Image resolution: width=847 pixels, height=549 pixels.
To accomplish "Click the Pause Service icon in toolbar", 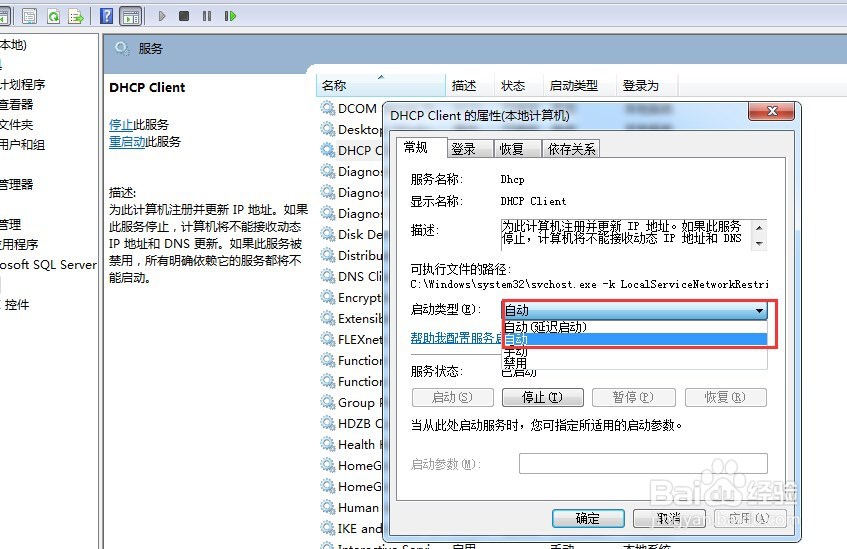I will [207, 16].
